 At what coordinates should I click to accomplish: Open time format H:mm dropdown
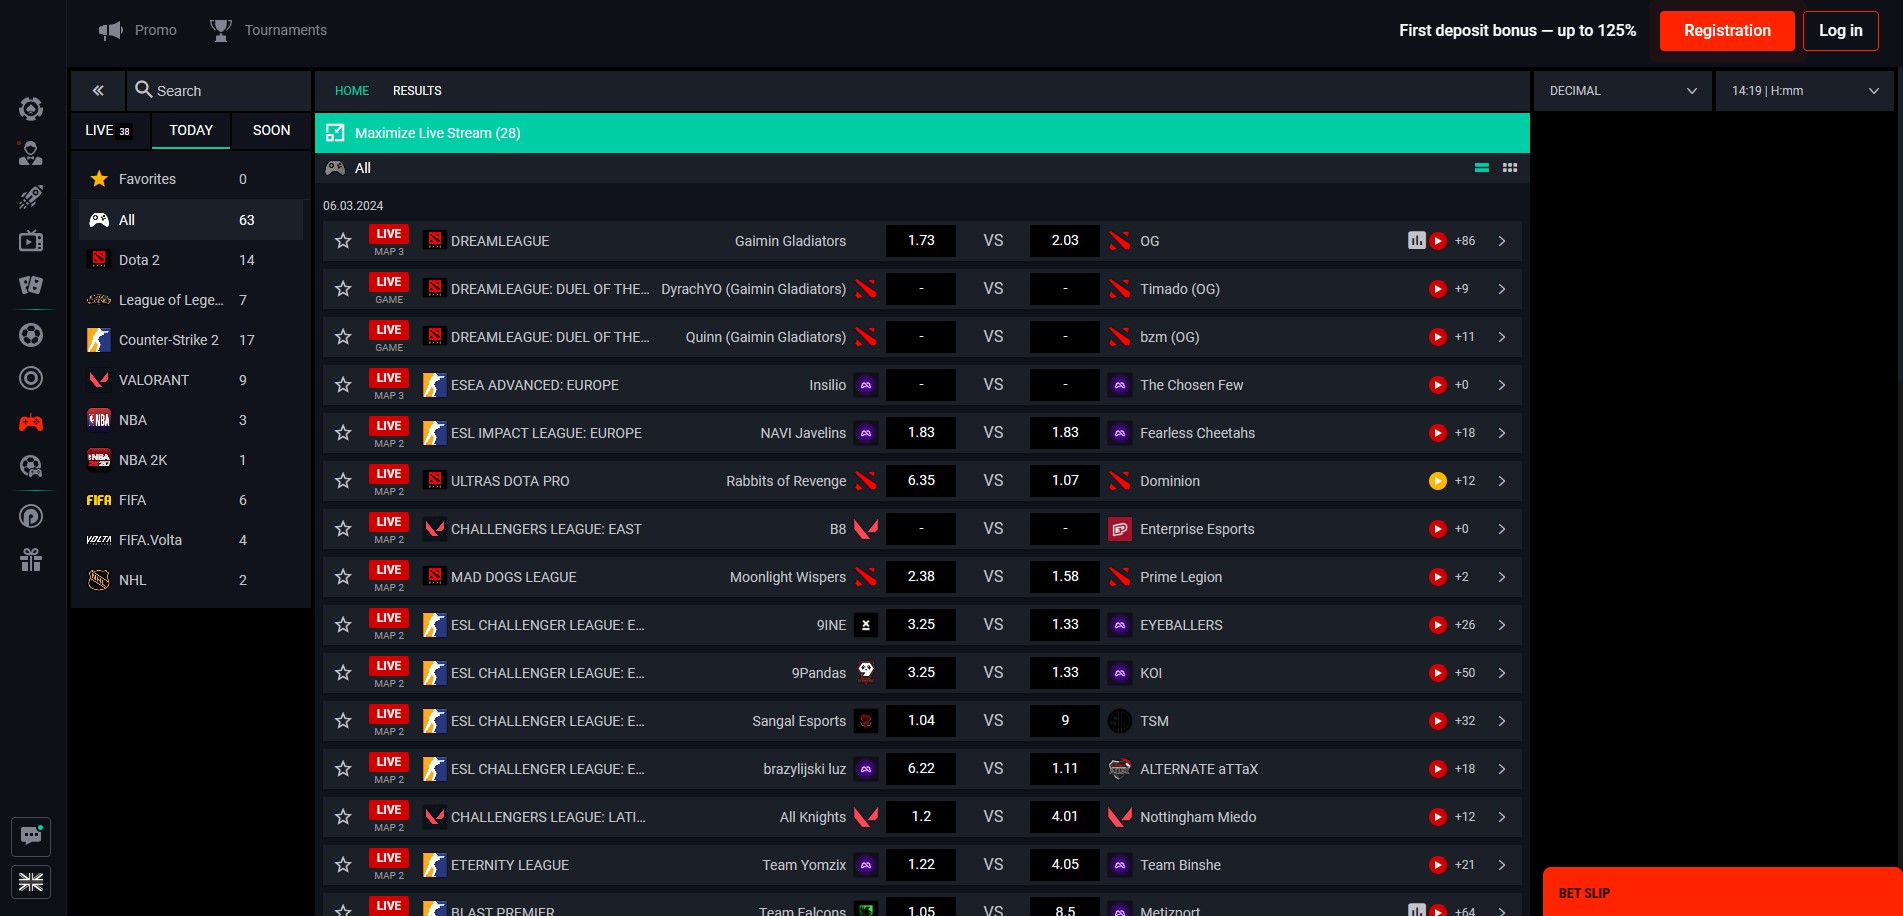pos(1804,91)
